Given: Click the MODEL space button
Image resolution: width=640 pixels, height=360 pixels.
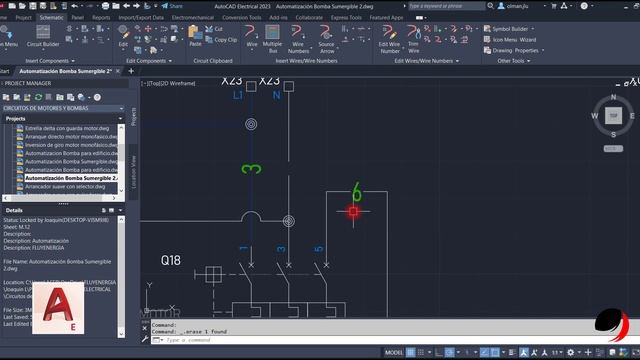Looking at the screenshot, I should pos(394,352).
